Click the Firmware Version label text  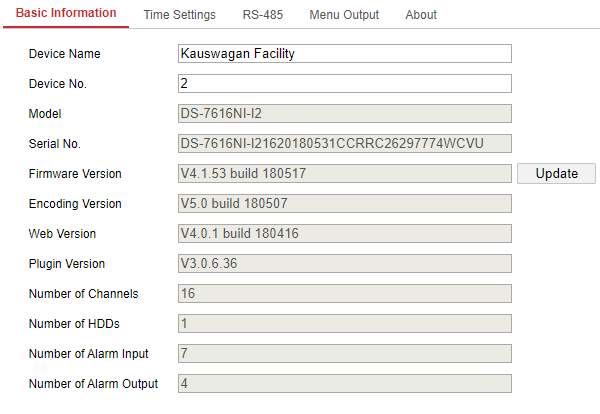(x=75, y=174)
